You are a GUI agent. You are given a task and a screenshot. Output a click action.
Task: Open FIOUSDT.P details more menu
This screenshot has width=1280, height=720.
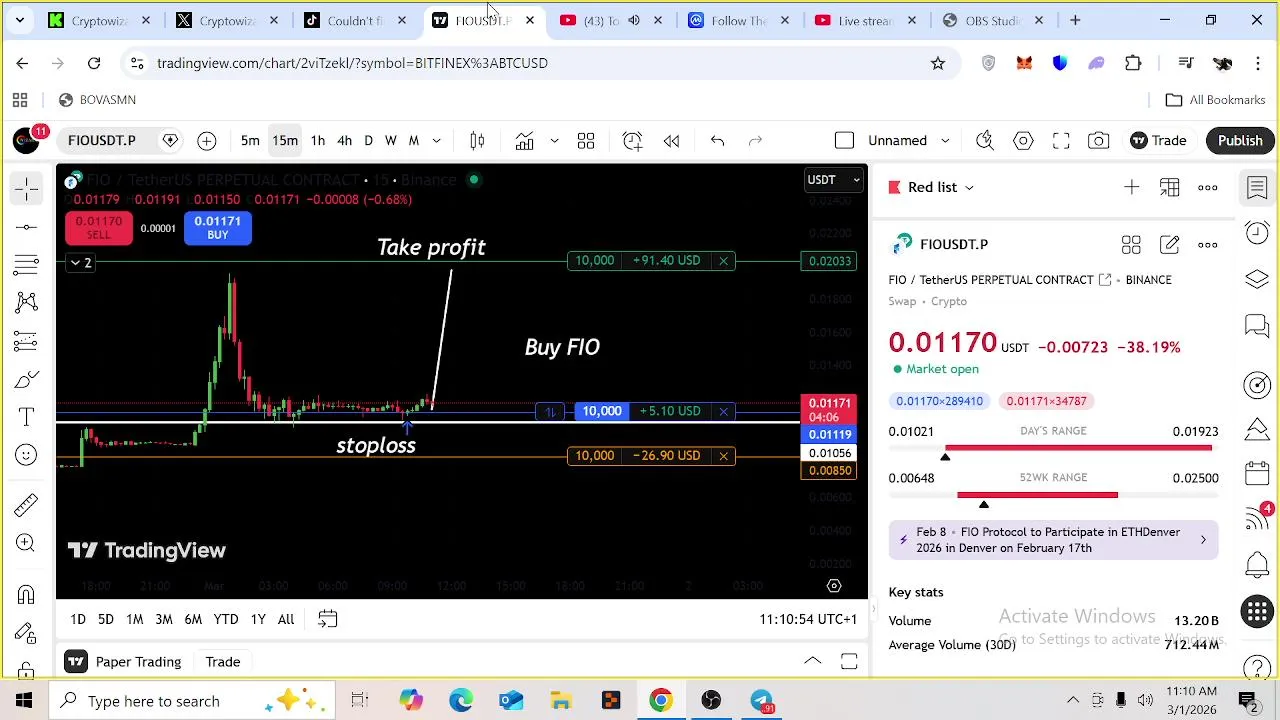coord(1208,245)
